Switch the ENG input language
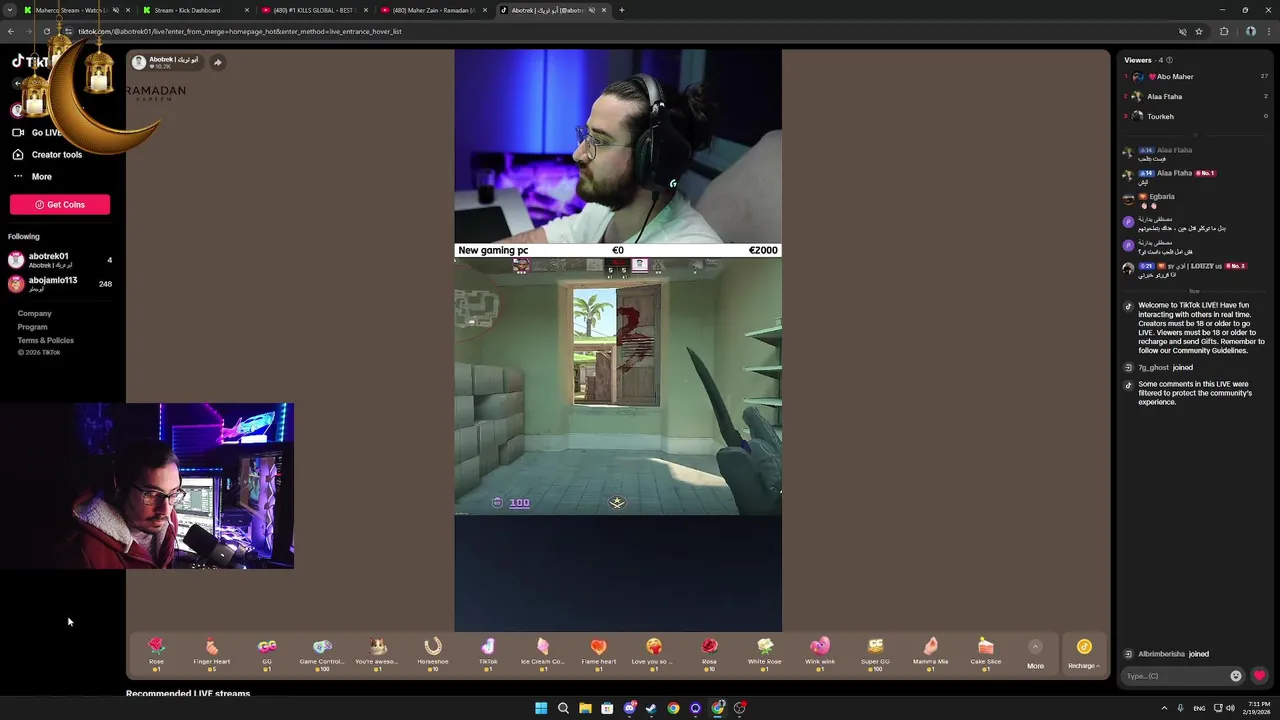The image size is (1280, 720). (1199, 708)
